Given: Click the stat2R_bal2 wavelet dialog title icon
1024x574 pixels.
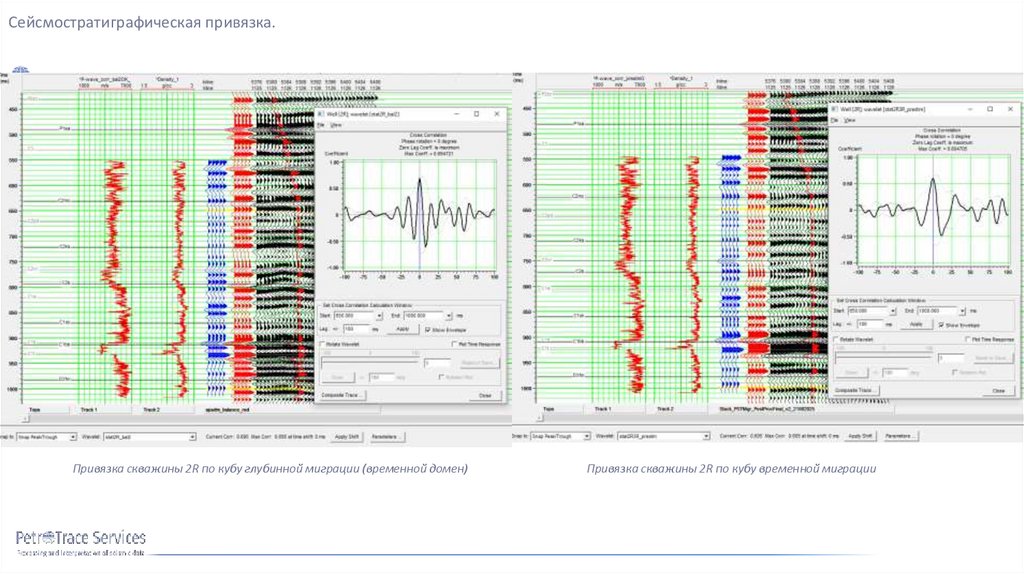Looking at the screenshot, I should click(321, 114).
